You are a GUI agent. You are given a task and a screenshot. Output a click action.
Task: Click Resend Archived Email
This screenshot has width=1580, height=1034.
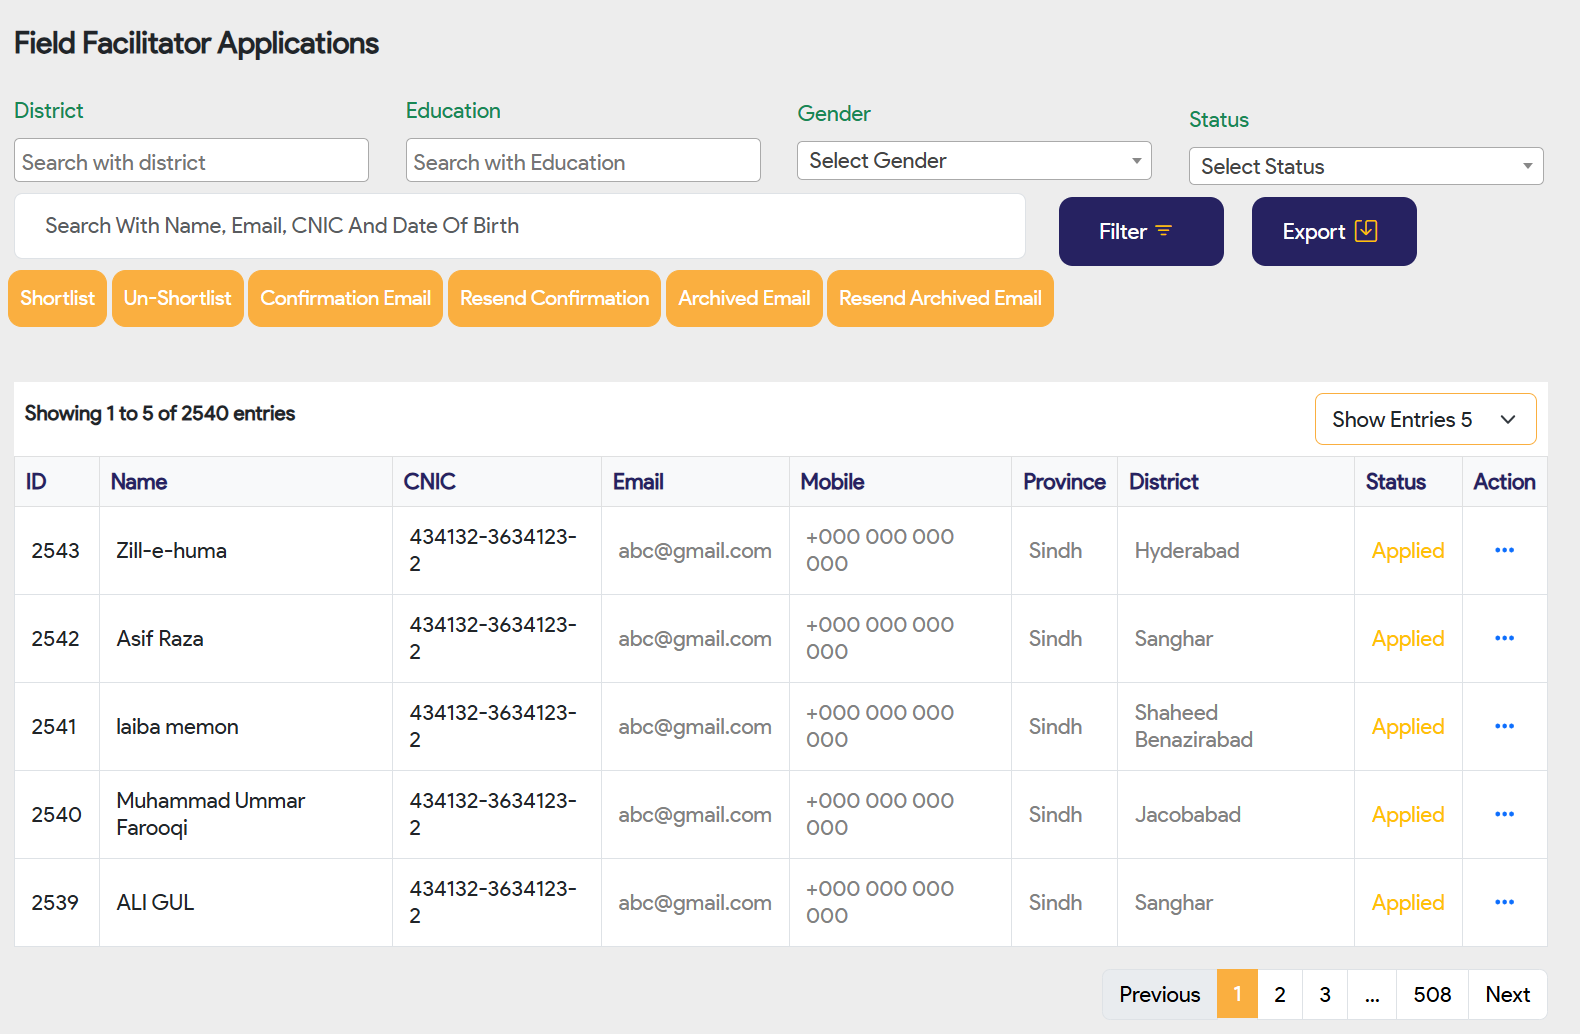coord(940,299)
